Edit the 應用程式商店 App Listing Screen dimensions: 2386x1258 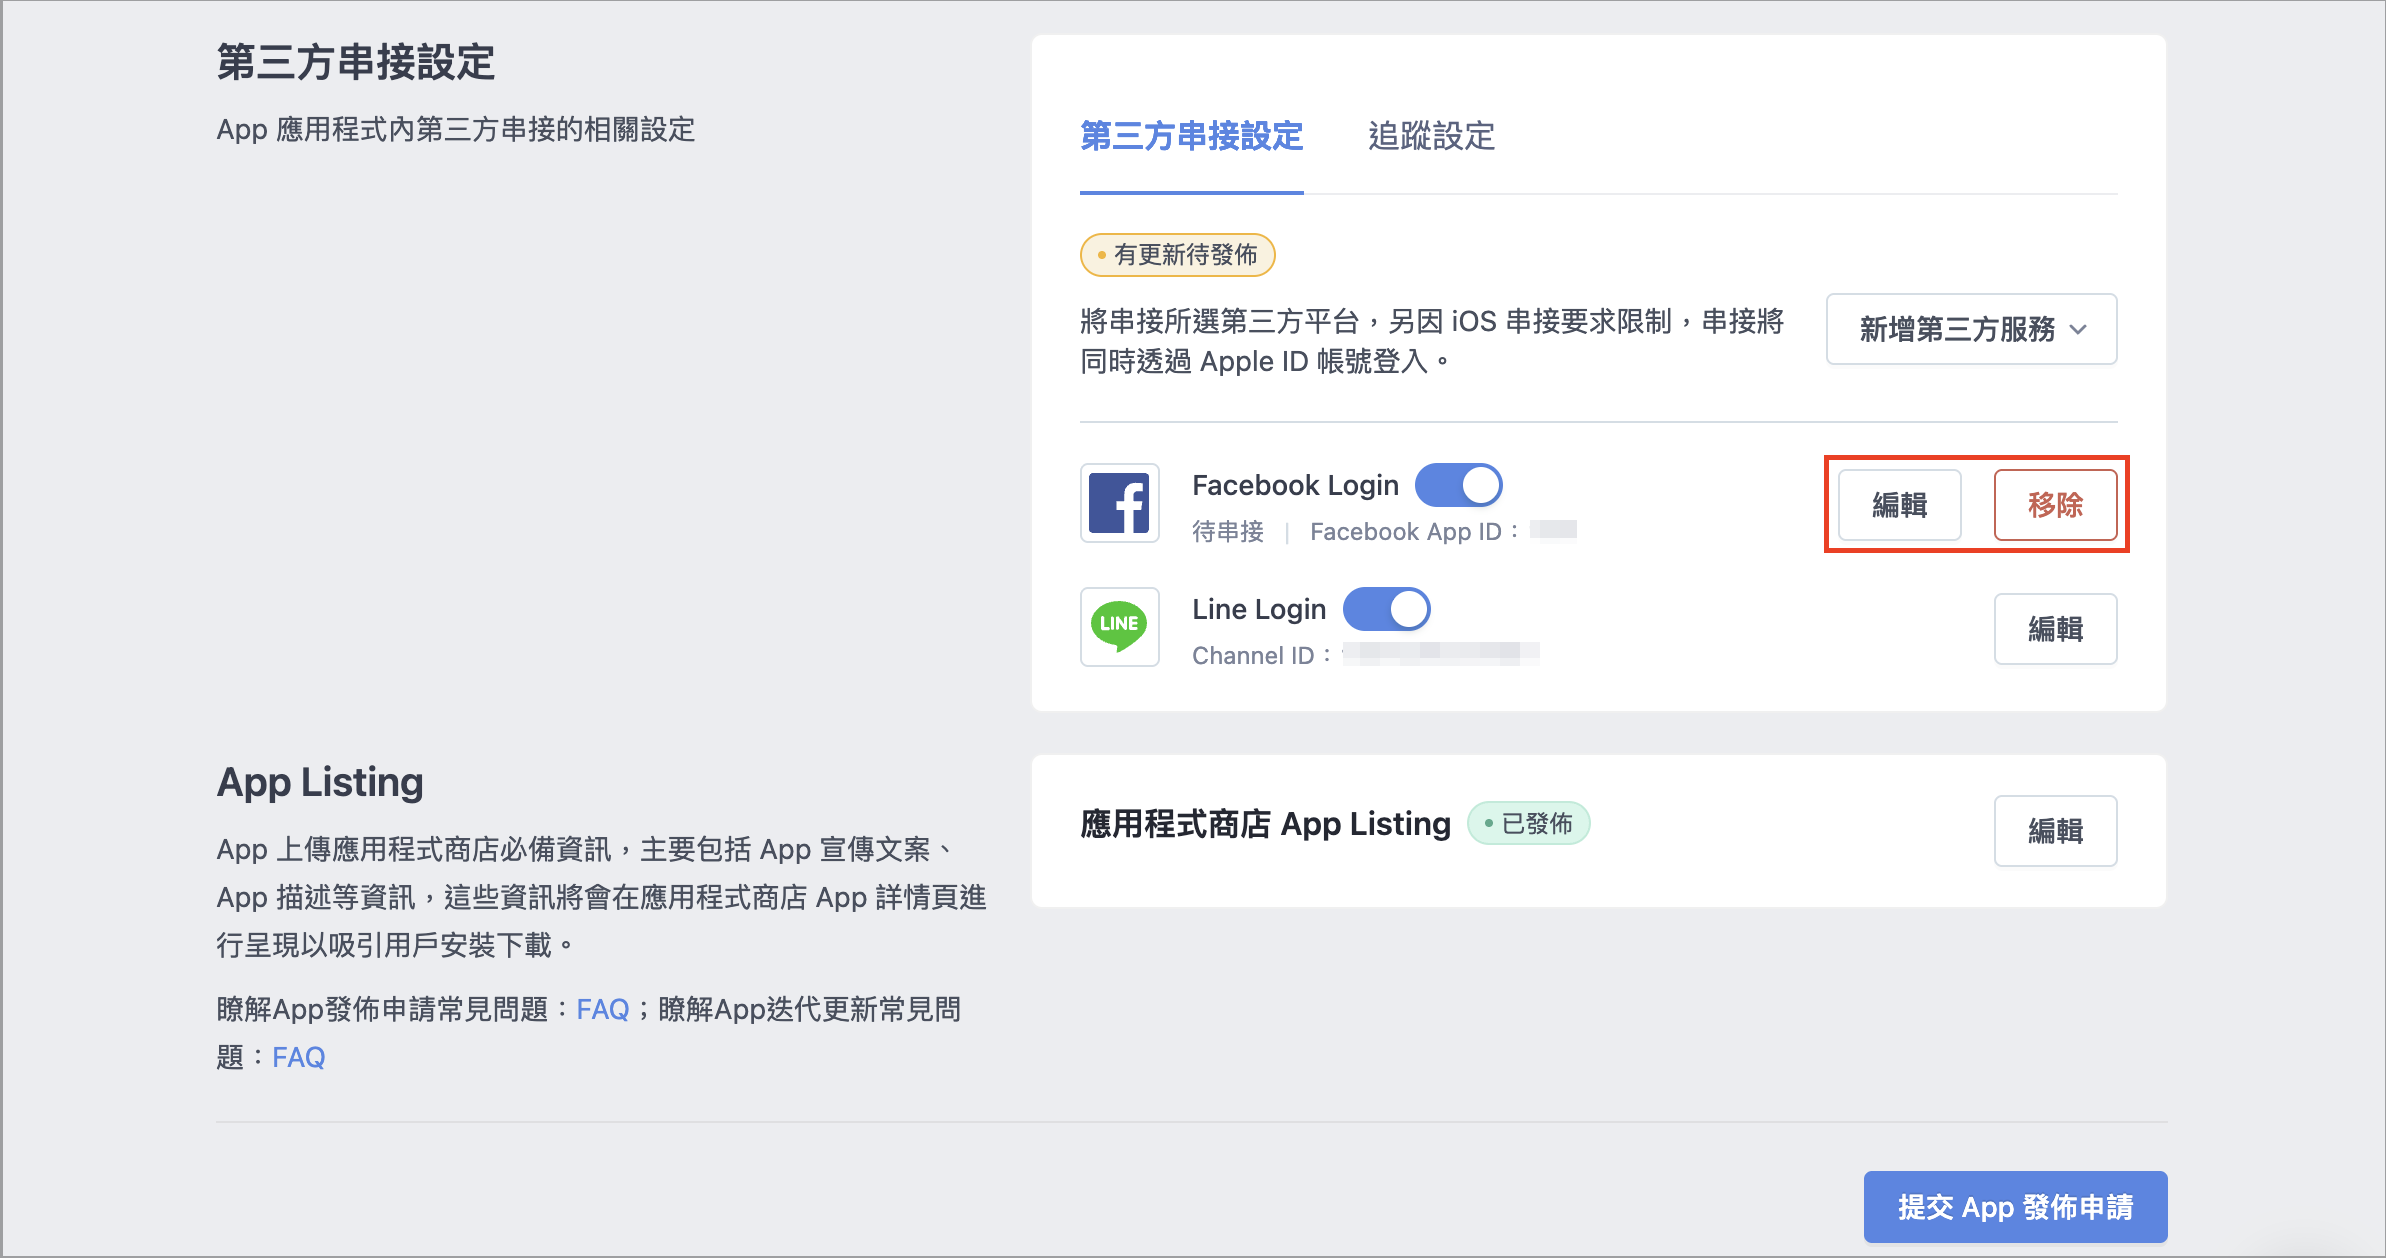pyautogui.click(x=2055, y=831)
